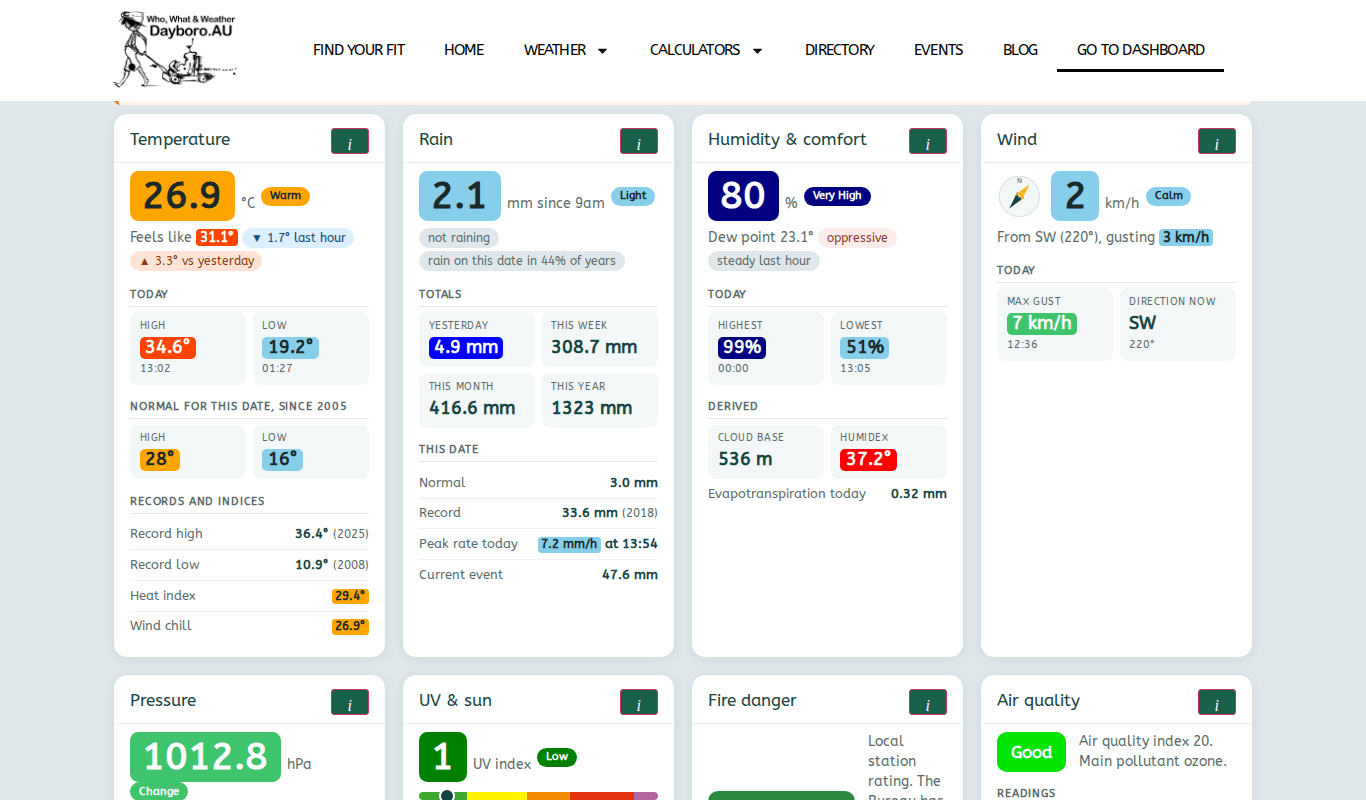Click the oppressive dew point tag
Viewport: 1366px width, 800px height.
[x=857, y=237]
